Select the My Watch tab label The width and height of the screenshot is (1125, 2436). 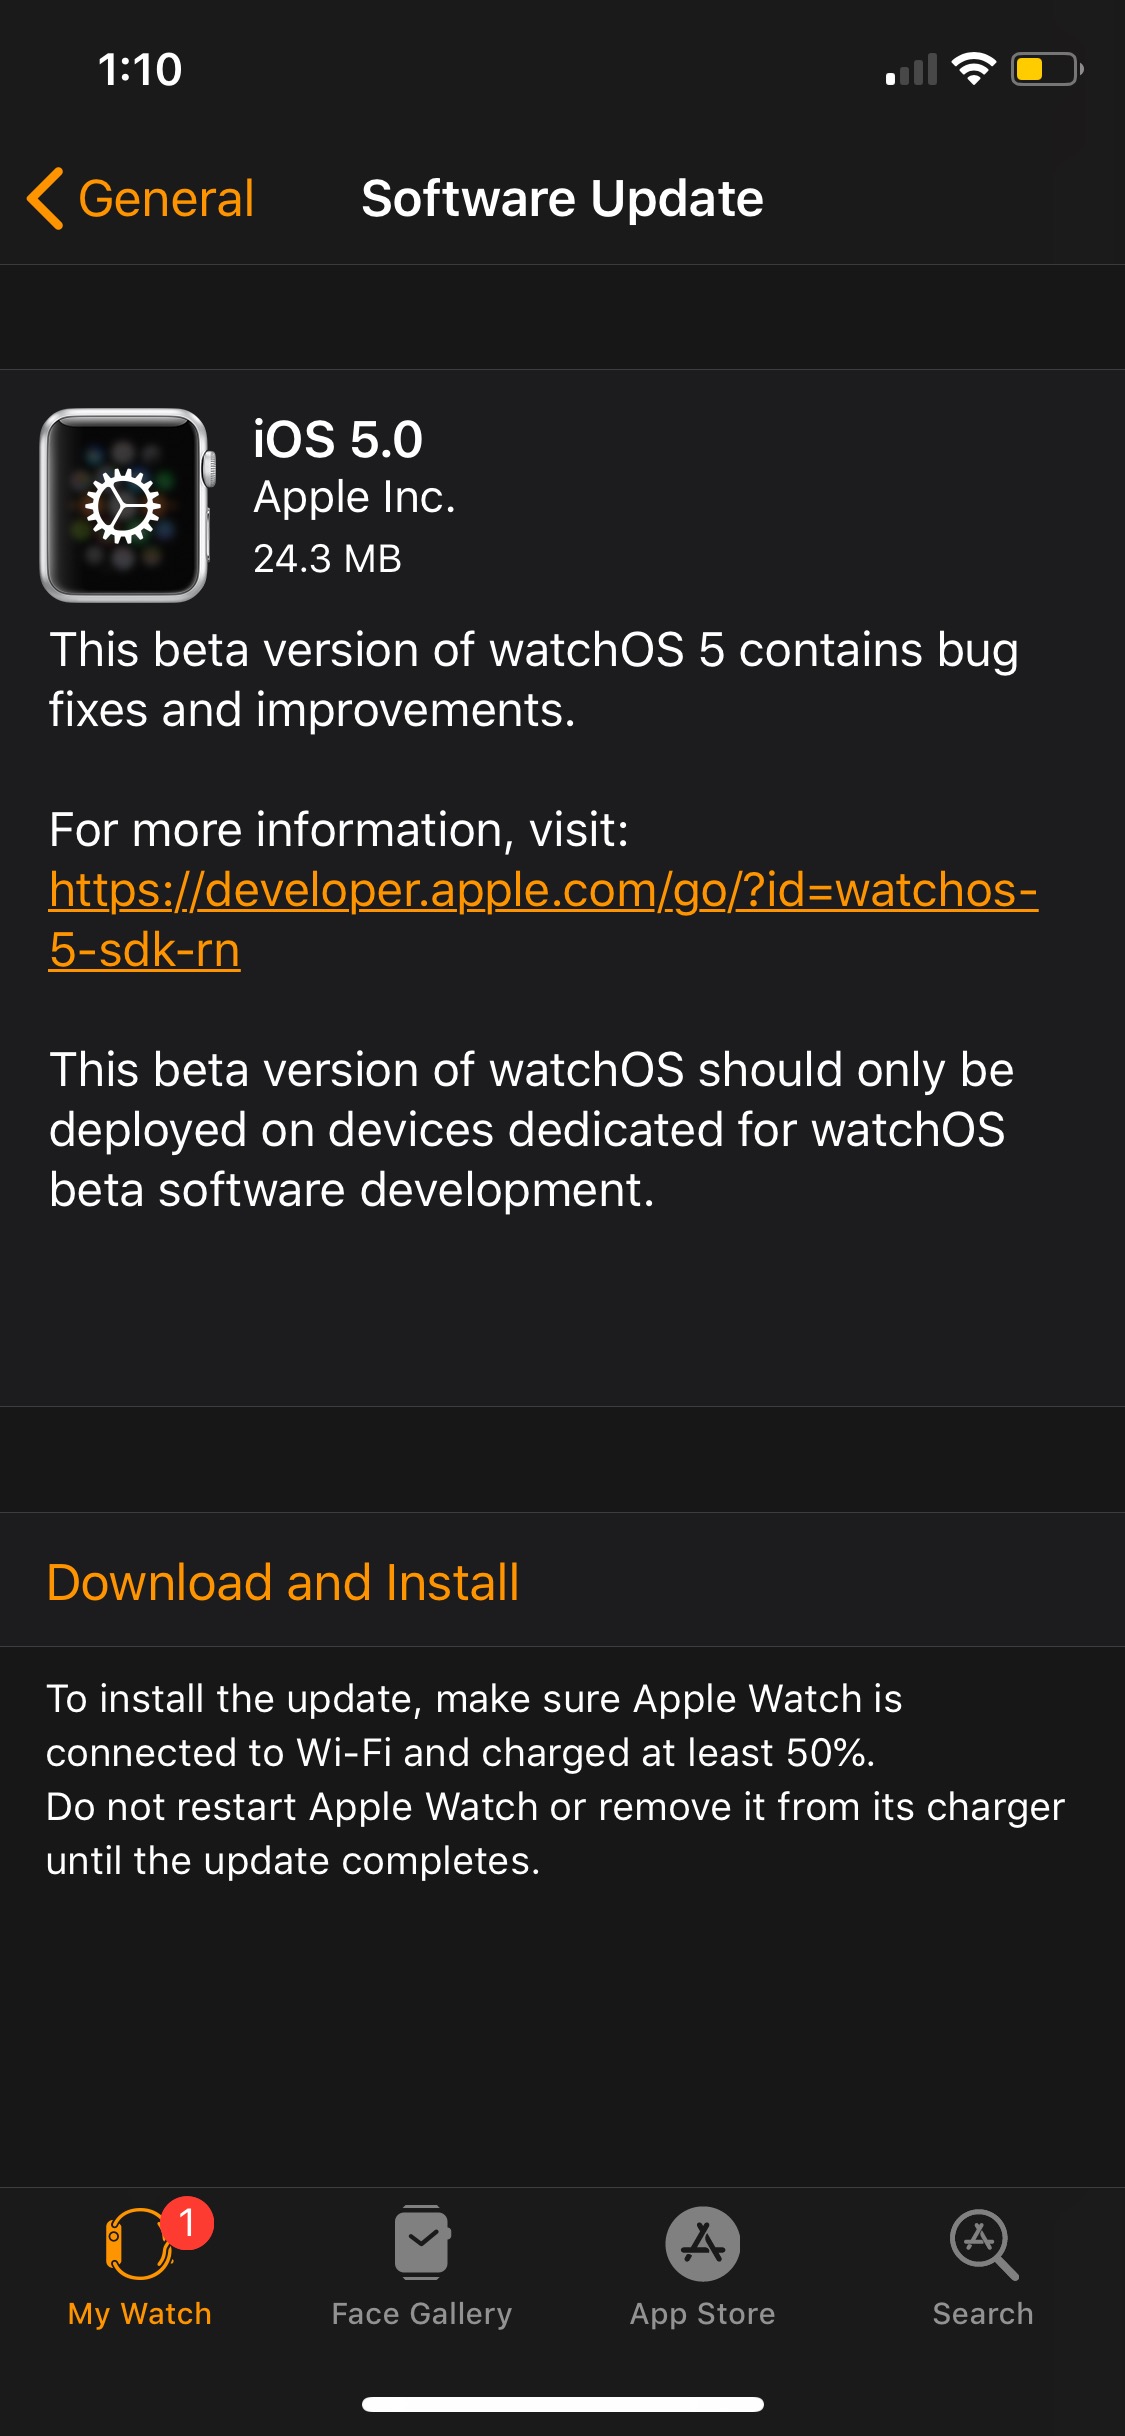[140, 2314]
